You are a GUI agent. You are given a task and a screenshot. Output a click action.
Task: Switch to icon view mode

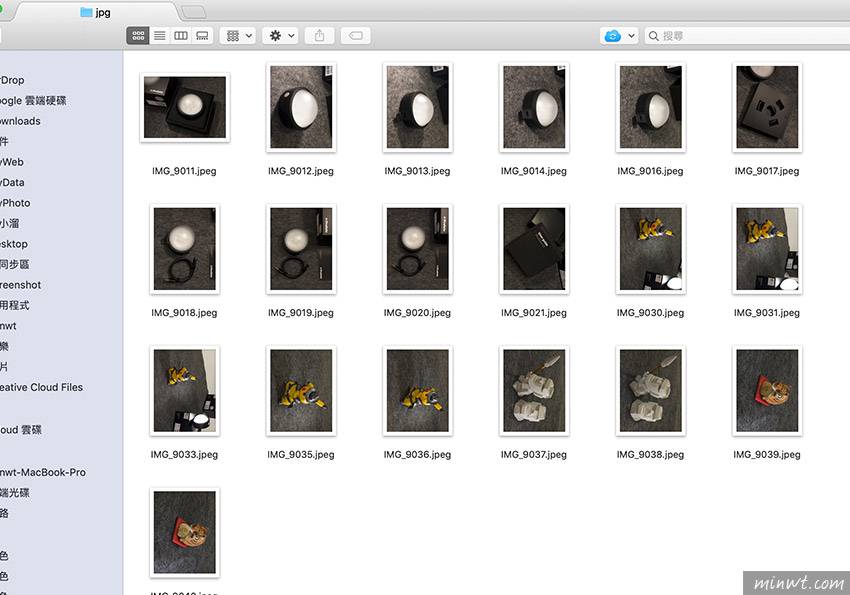point(138,36)
